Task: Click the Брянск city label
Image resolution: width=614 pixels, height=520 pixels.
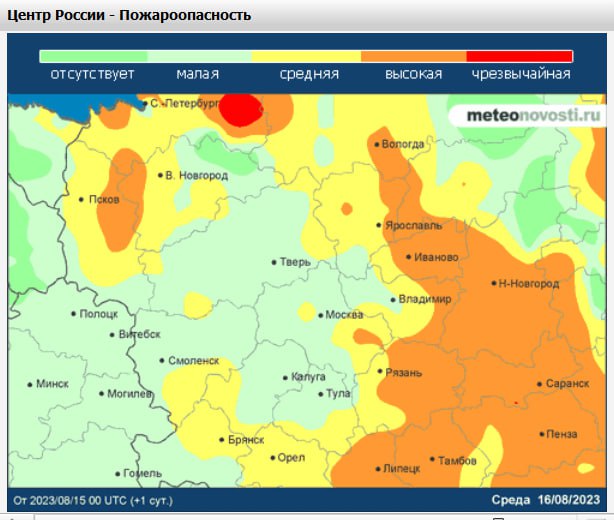Action: pos(246,440)
